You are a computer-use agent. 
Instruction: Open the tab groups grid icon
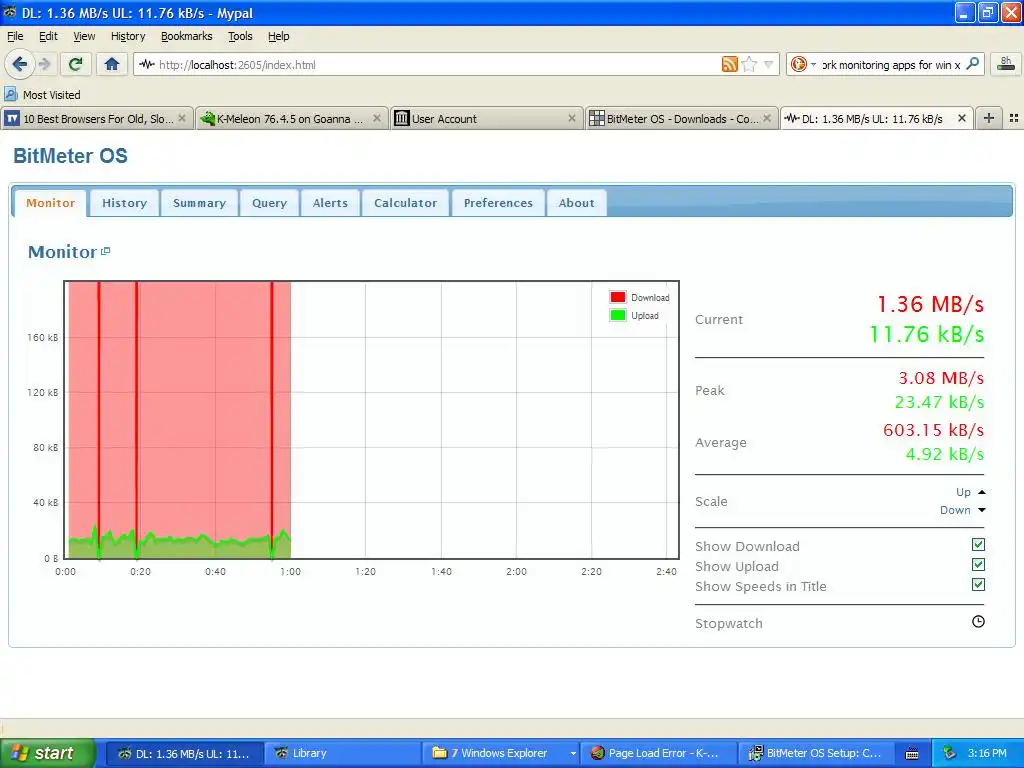1014,118
